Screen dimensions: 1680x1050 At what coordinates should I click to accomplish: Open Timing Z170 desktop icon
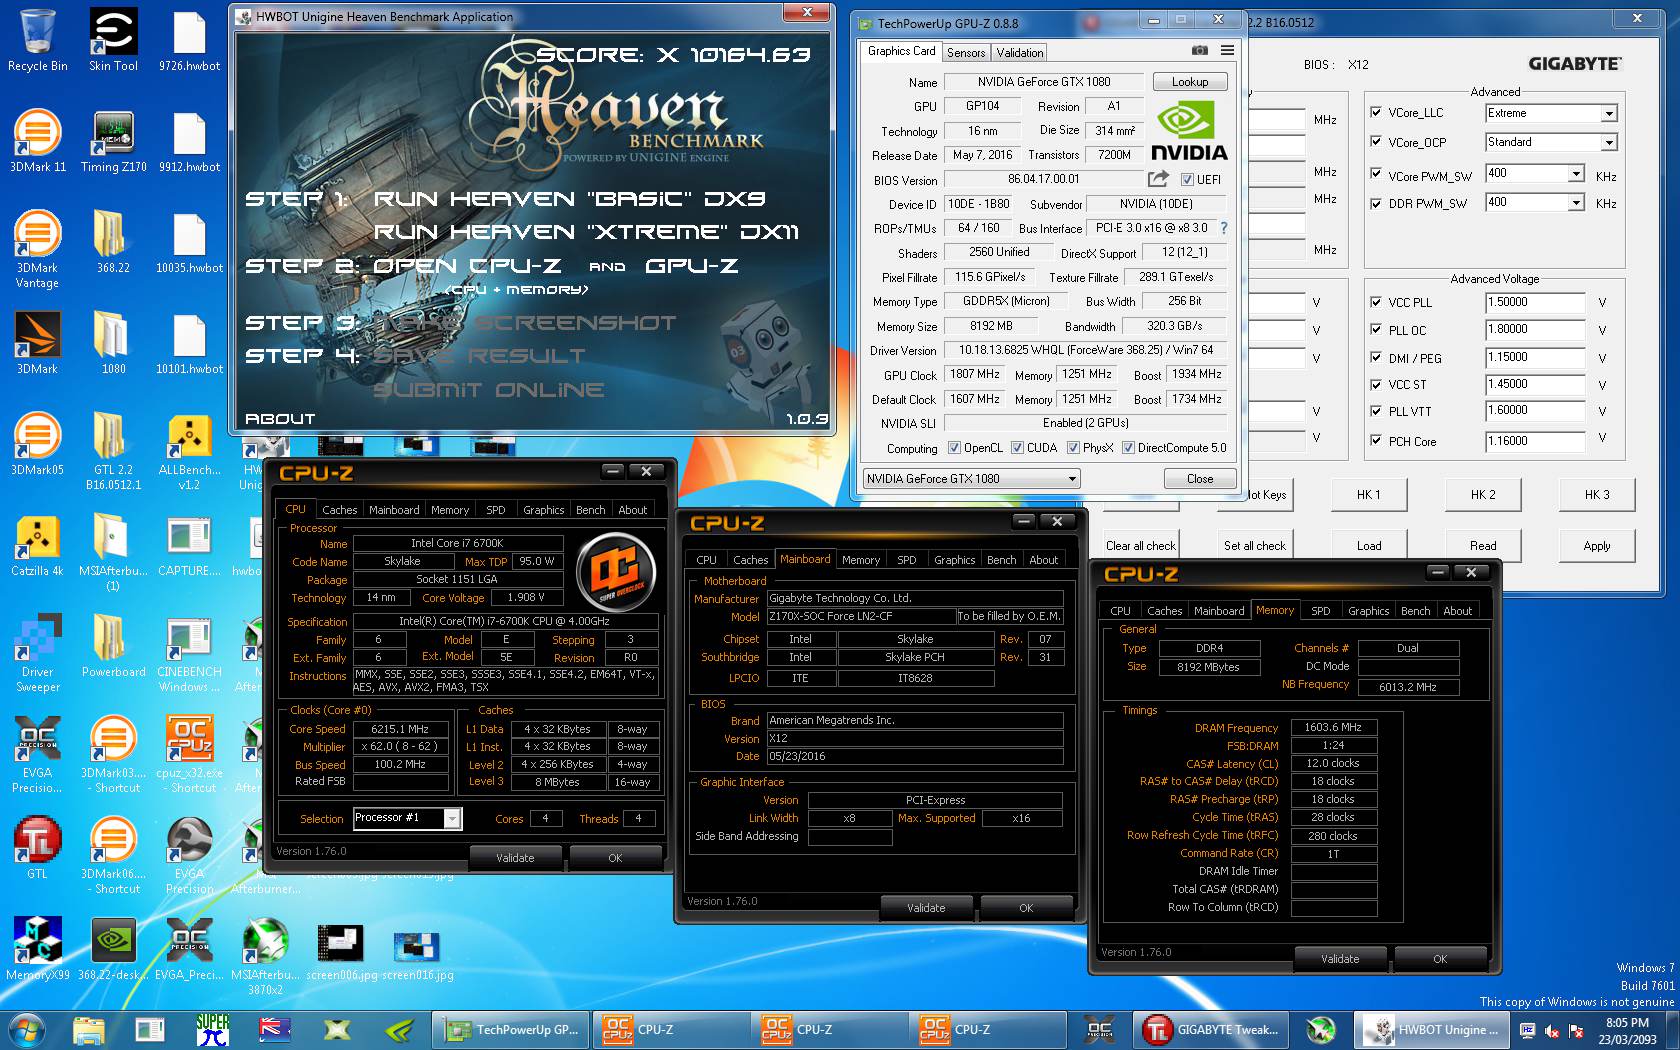(113, 141)
